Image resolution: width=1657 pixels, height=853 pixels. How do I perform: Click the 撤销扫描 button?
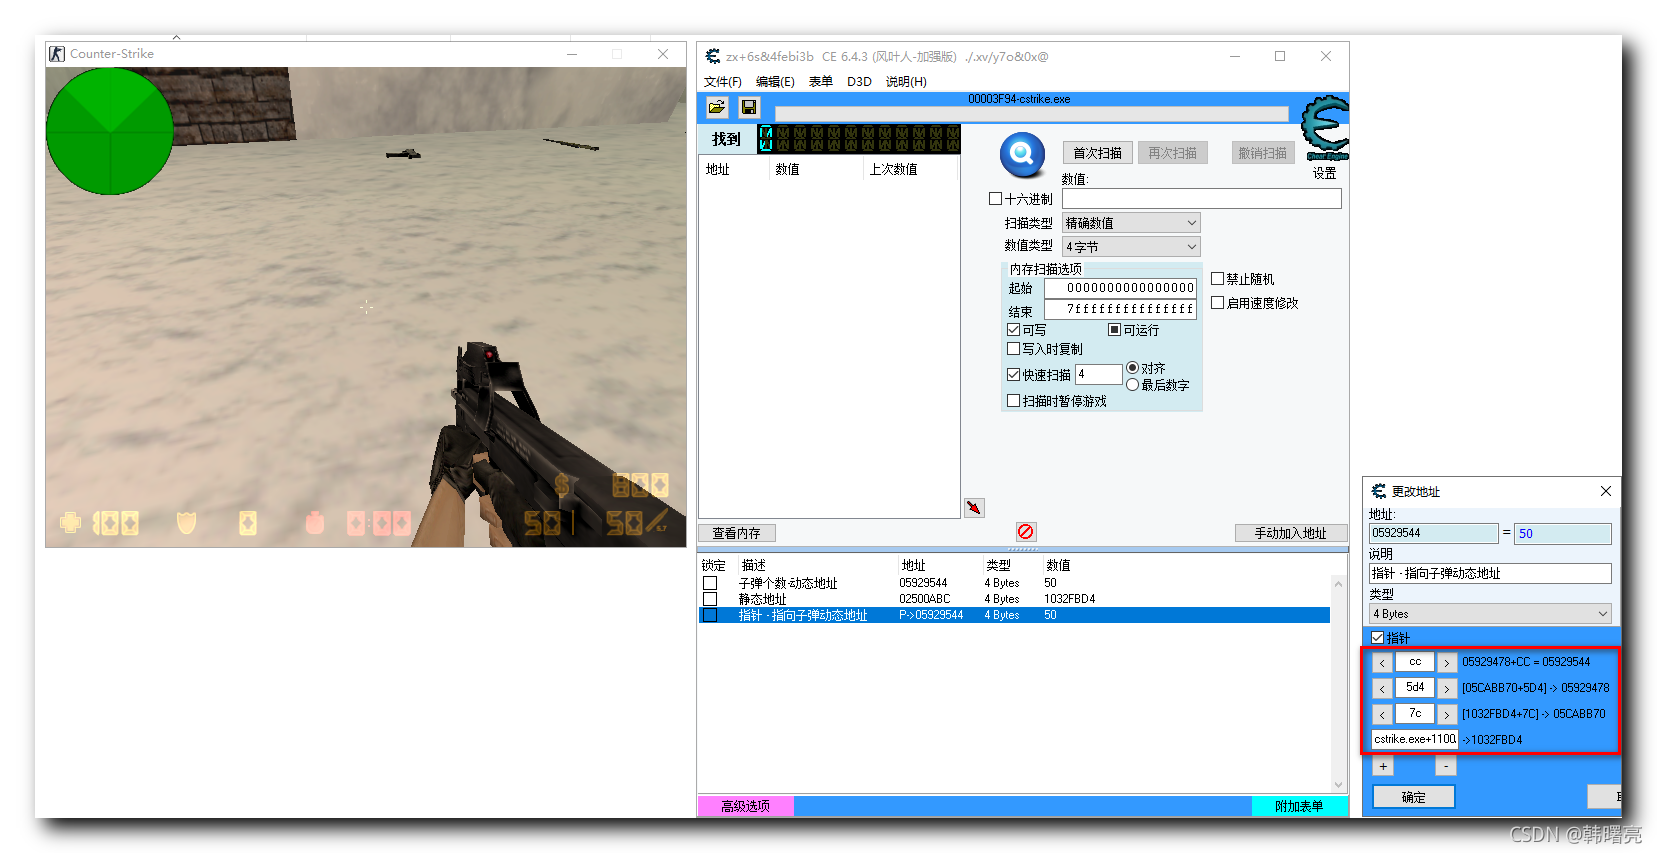tap(1262, 153)
